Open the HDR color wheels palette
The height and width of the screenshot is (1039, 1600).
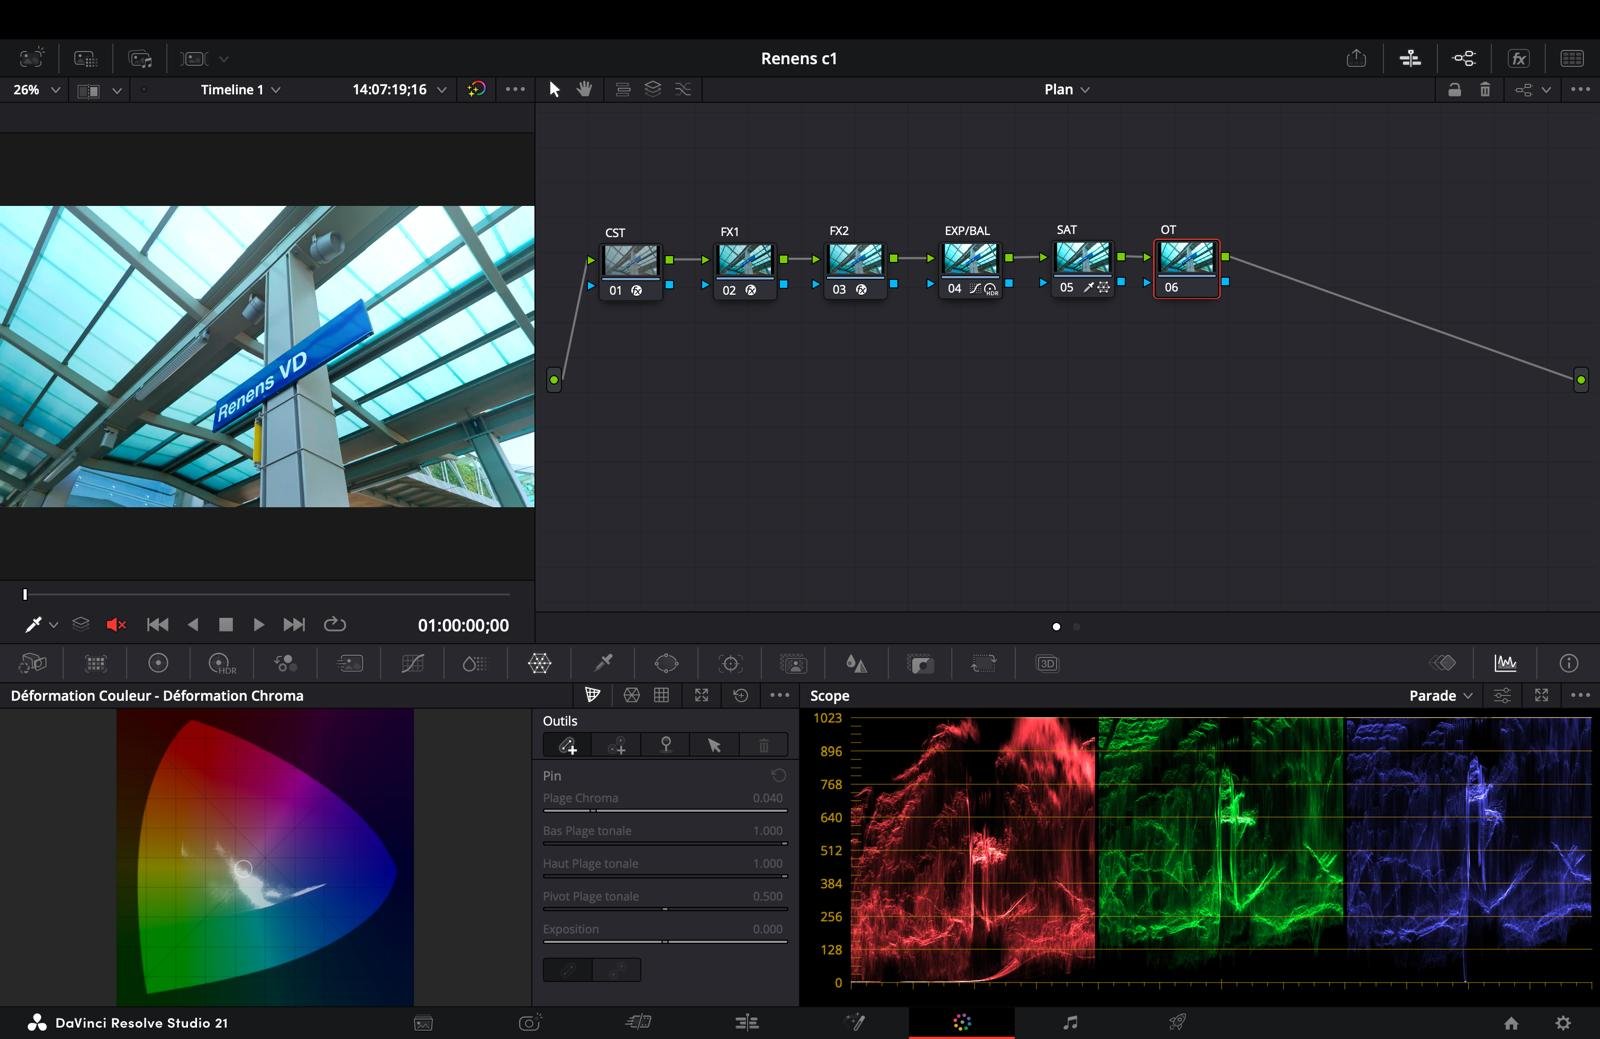click(x=222, y=663)
